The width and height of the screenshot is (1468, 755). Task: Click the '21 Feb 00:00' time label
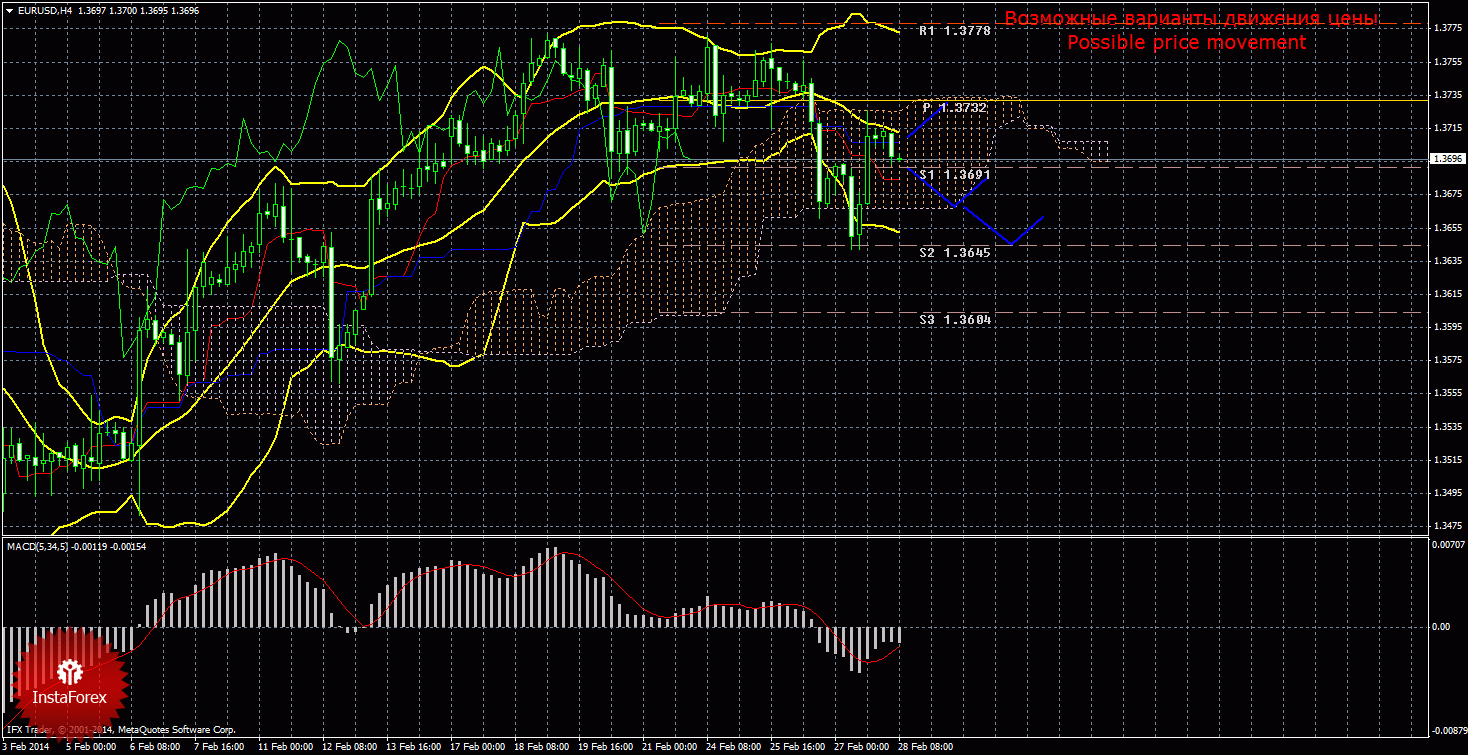[669, 747]
